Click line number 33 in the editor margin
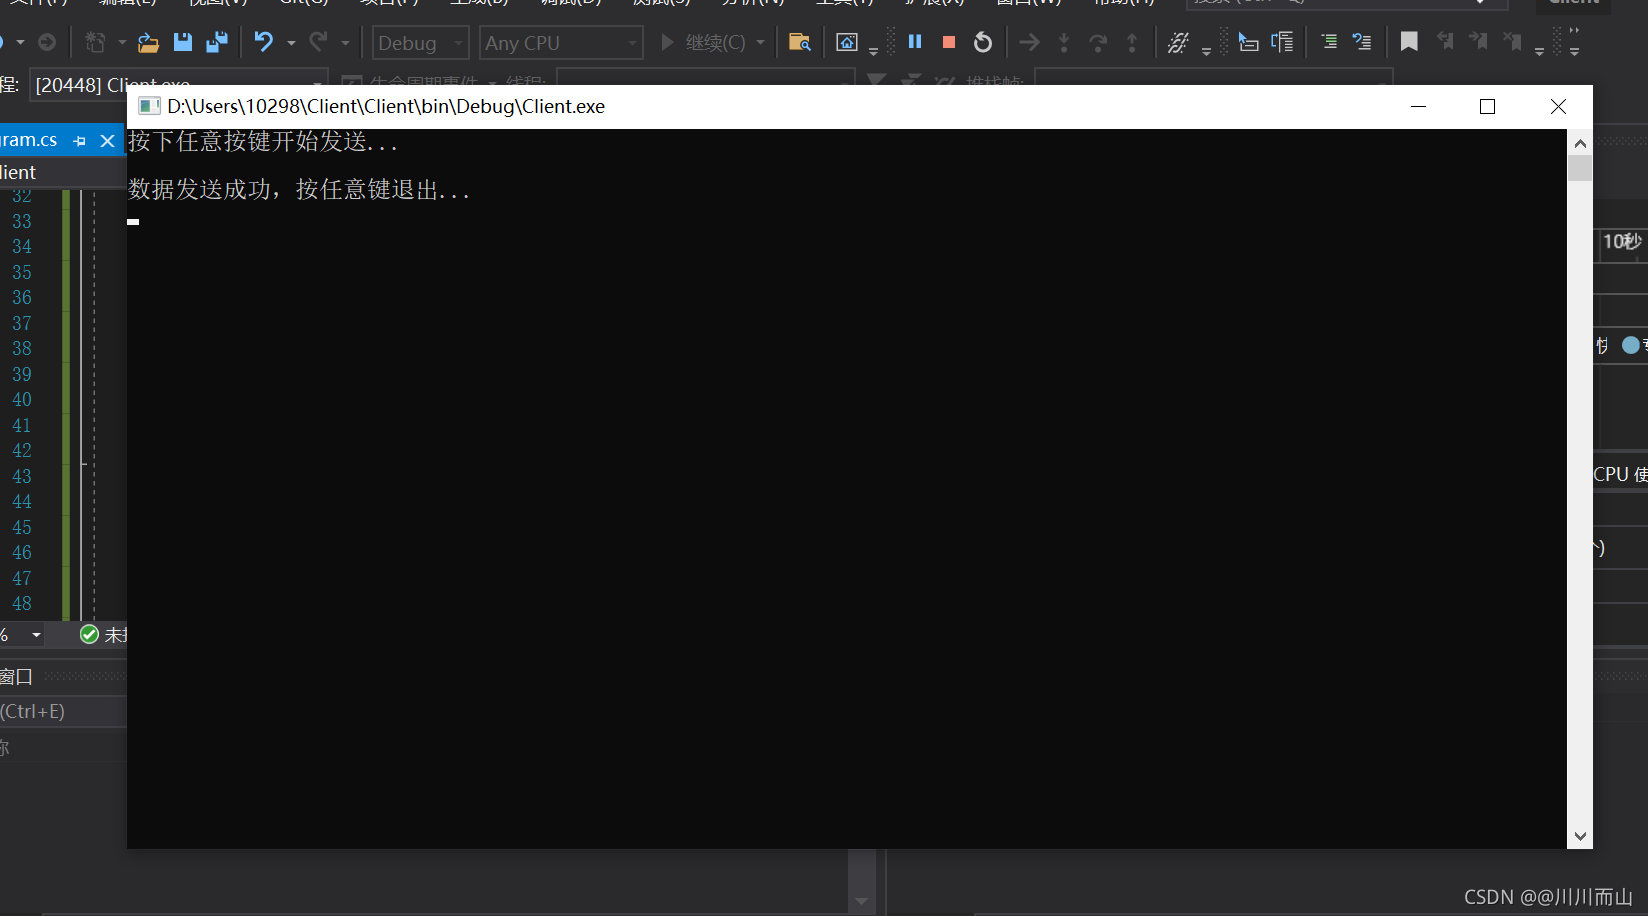The height and width of the screenshot is (916, 1648). click(x=22, y=221)
